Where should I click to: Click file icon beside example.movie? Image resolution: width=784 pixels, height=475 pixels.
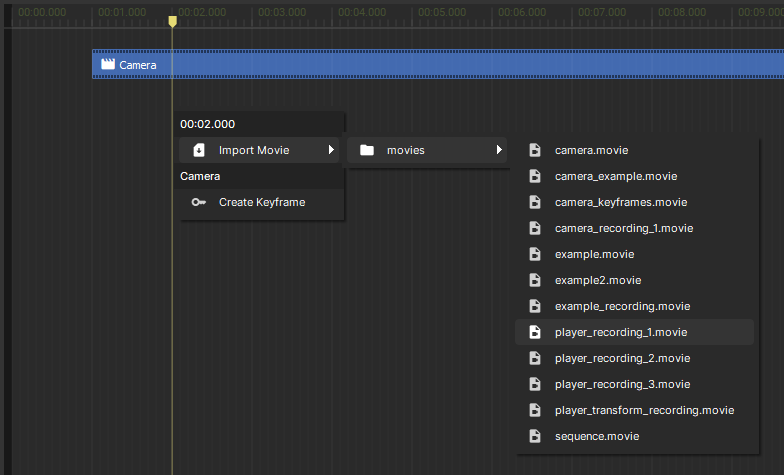[534, 254]
